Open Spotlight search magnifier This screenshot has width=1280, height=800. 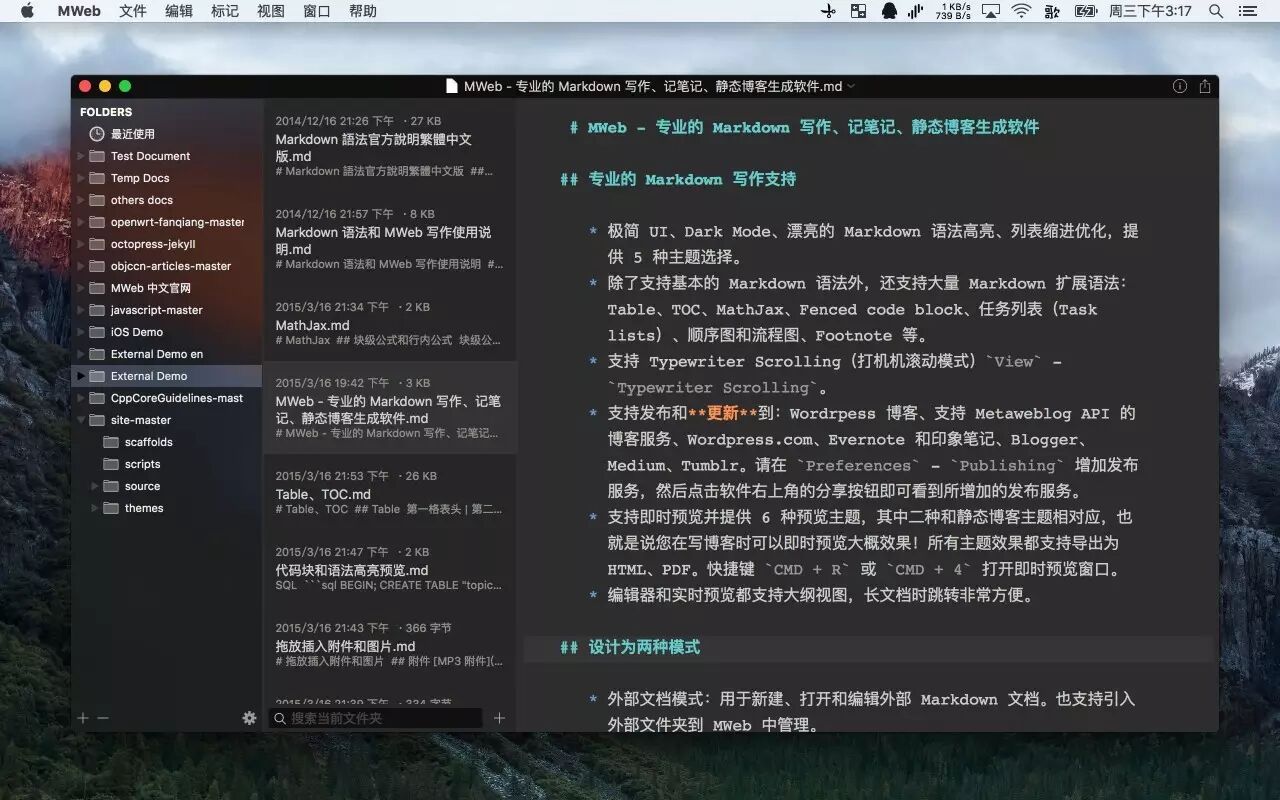(x=1216, y=11)
